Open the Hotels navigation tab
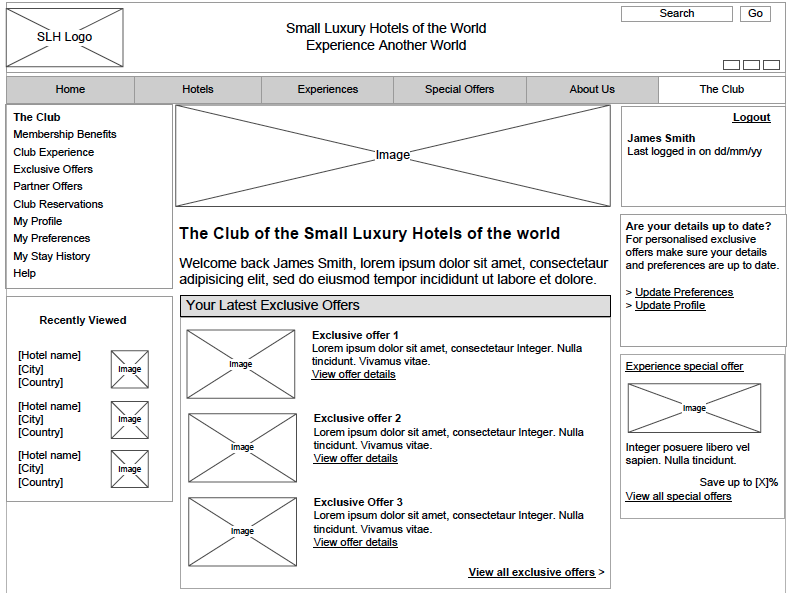This screenshot has height=593, width=793. [x=198, y=89]
